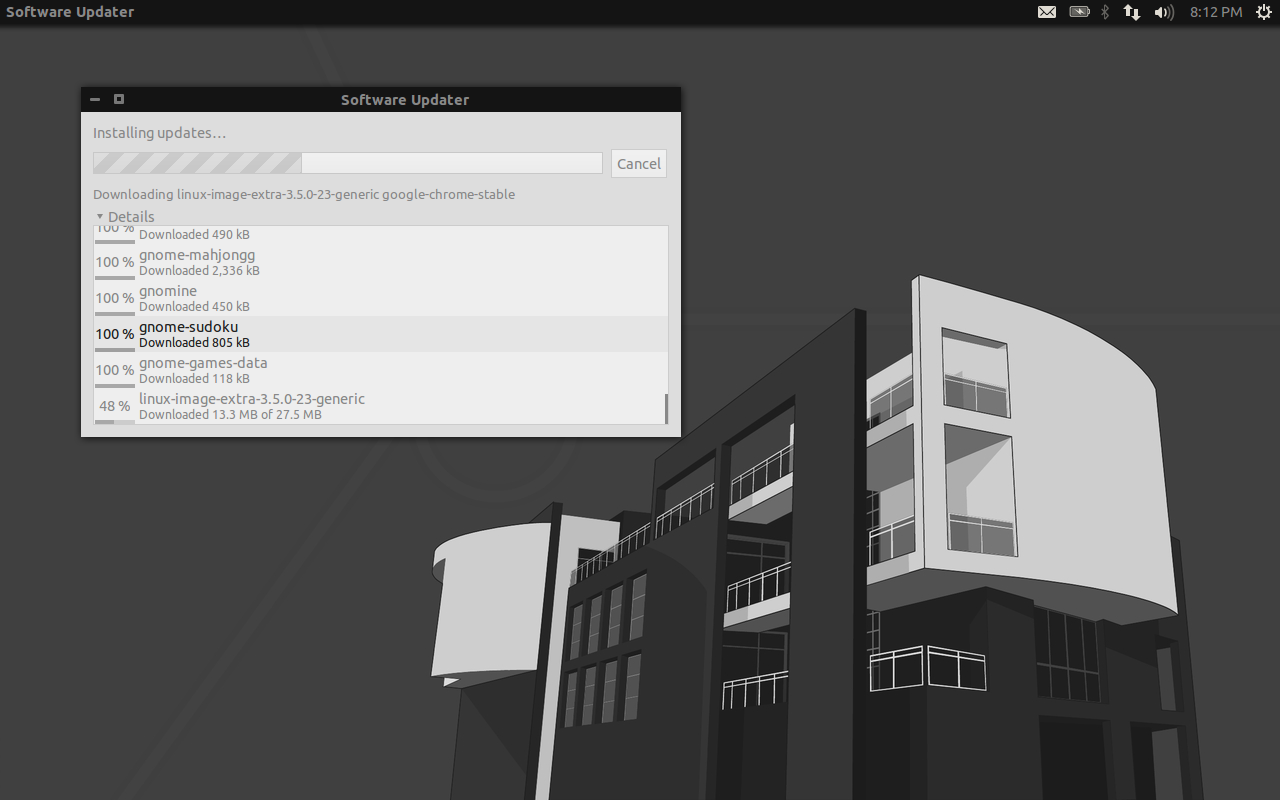Click the overall installation progress bar
Image resolution: width=1280 pixels, height=800 pixels.
click(348, 163)
